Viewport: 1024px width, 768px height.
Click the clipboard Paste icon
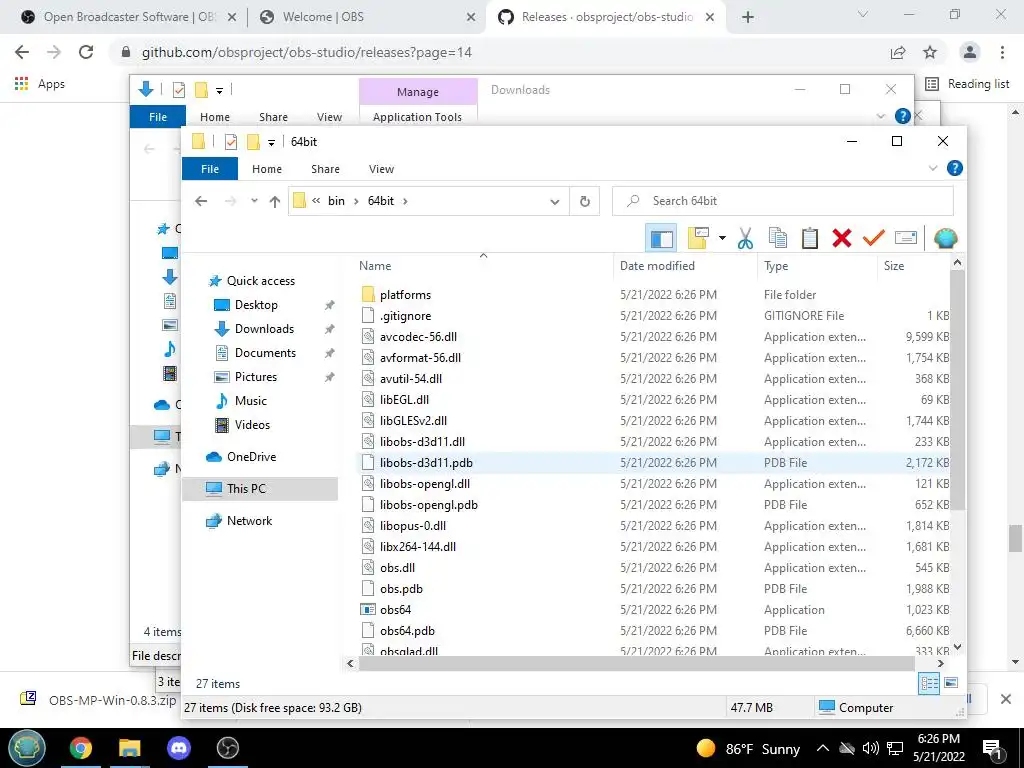[x=810, y=238]
